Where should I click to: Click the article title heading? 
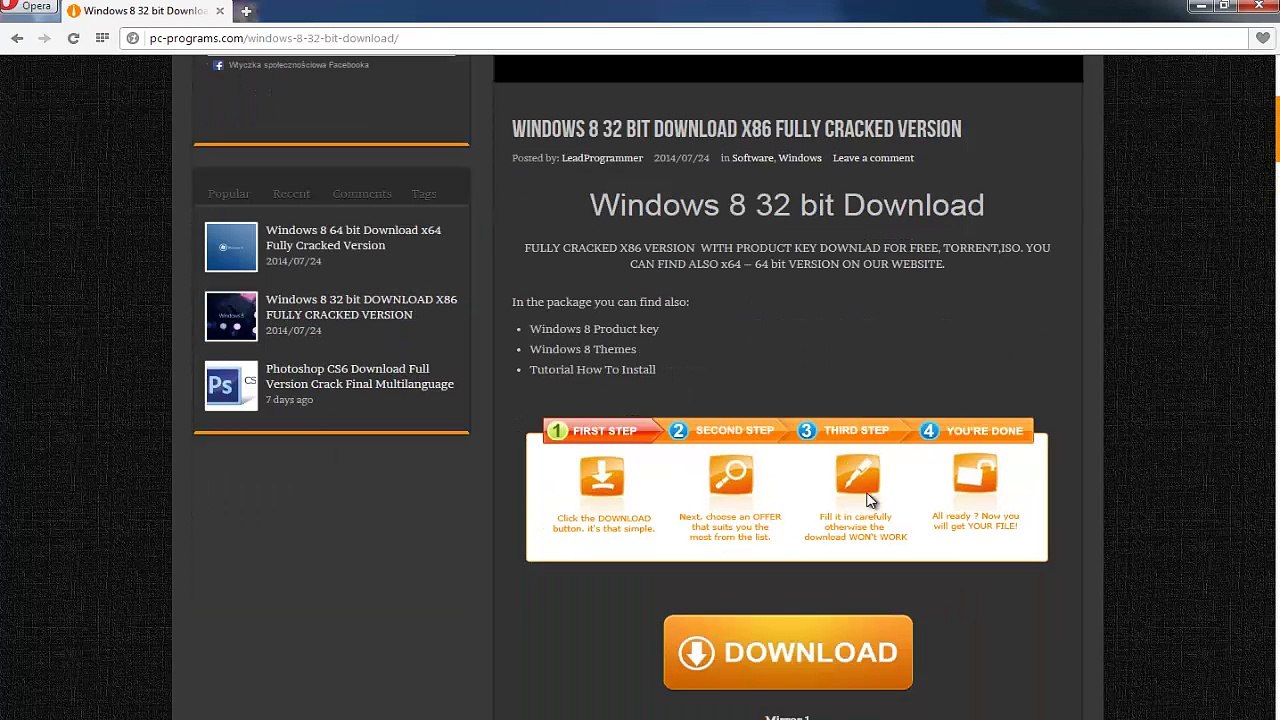click(737, 129)
